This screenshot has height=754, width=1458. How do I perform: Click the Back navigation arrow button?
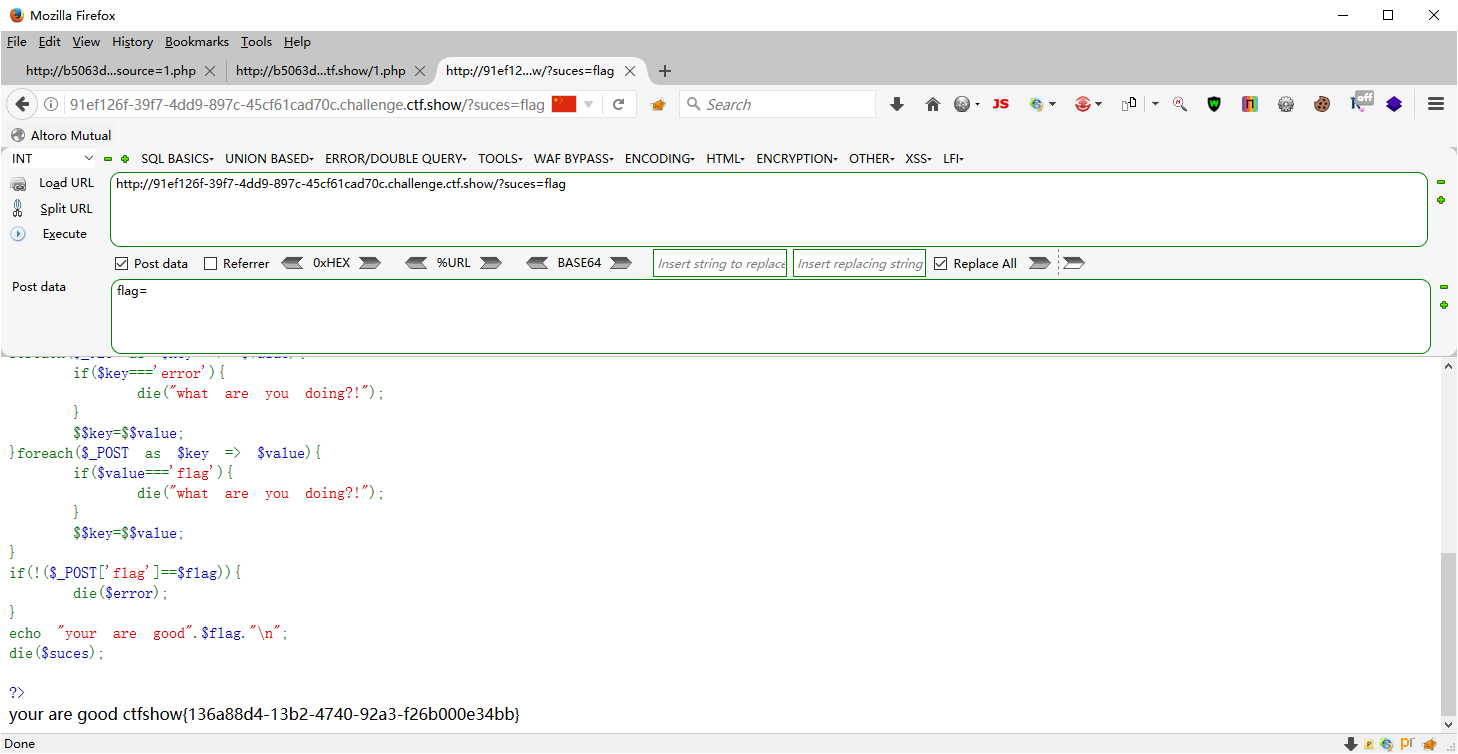pyautogui.click(x=22, y=104)
